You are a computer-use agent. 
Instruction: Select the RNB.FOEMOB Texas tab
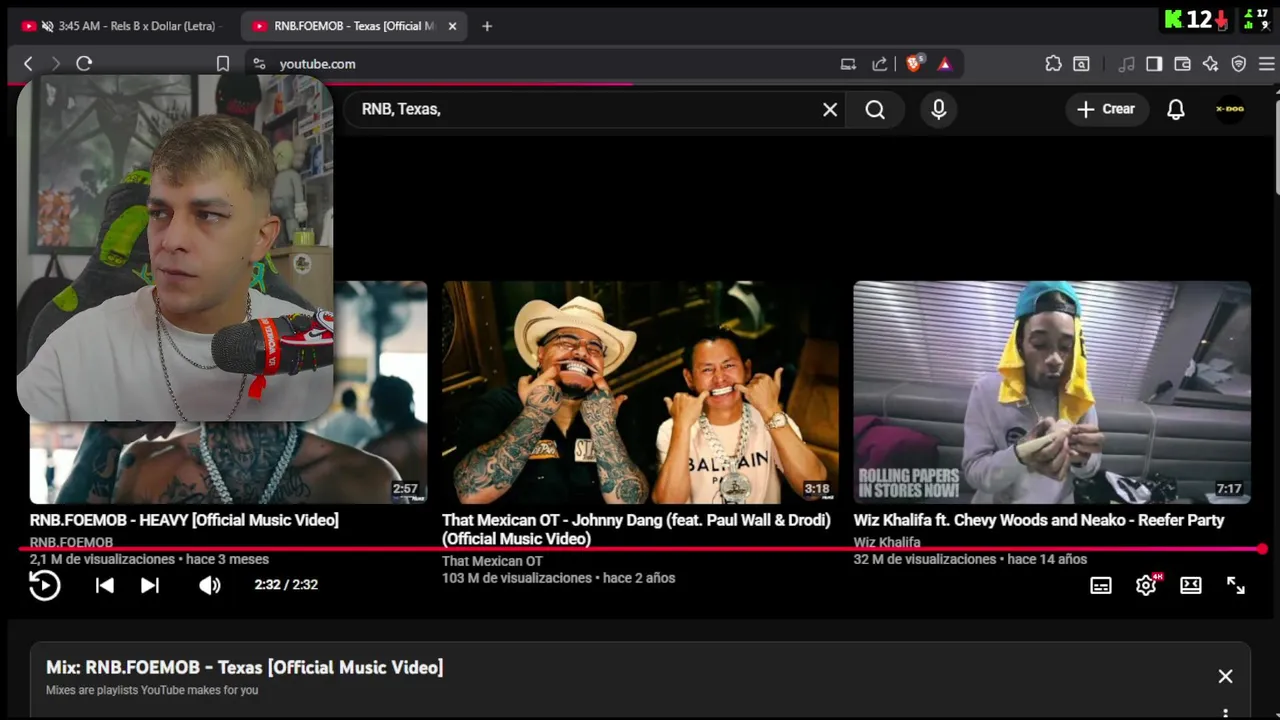pyautogui.click(x=355, y=26)
